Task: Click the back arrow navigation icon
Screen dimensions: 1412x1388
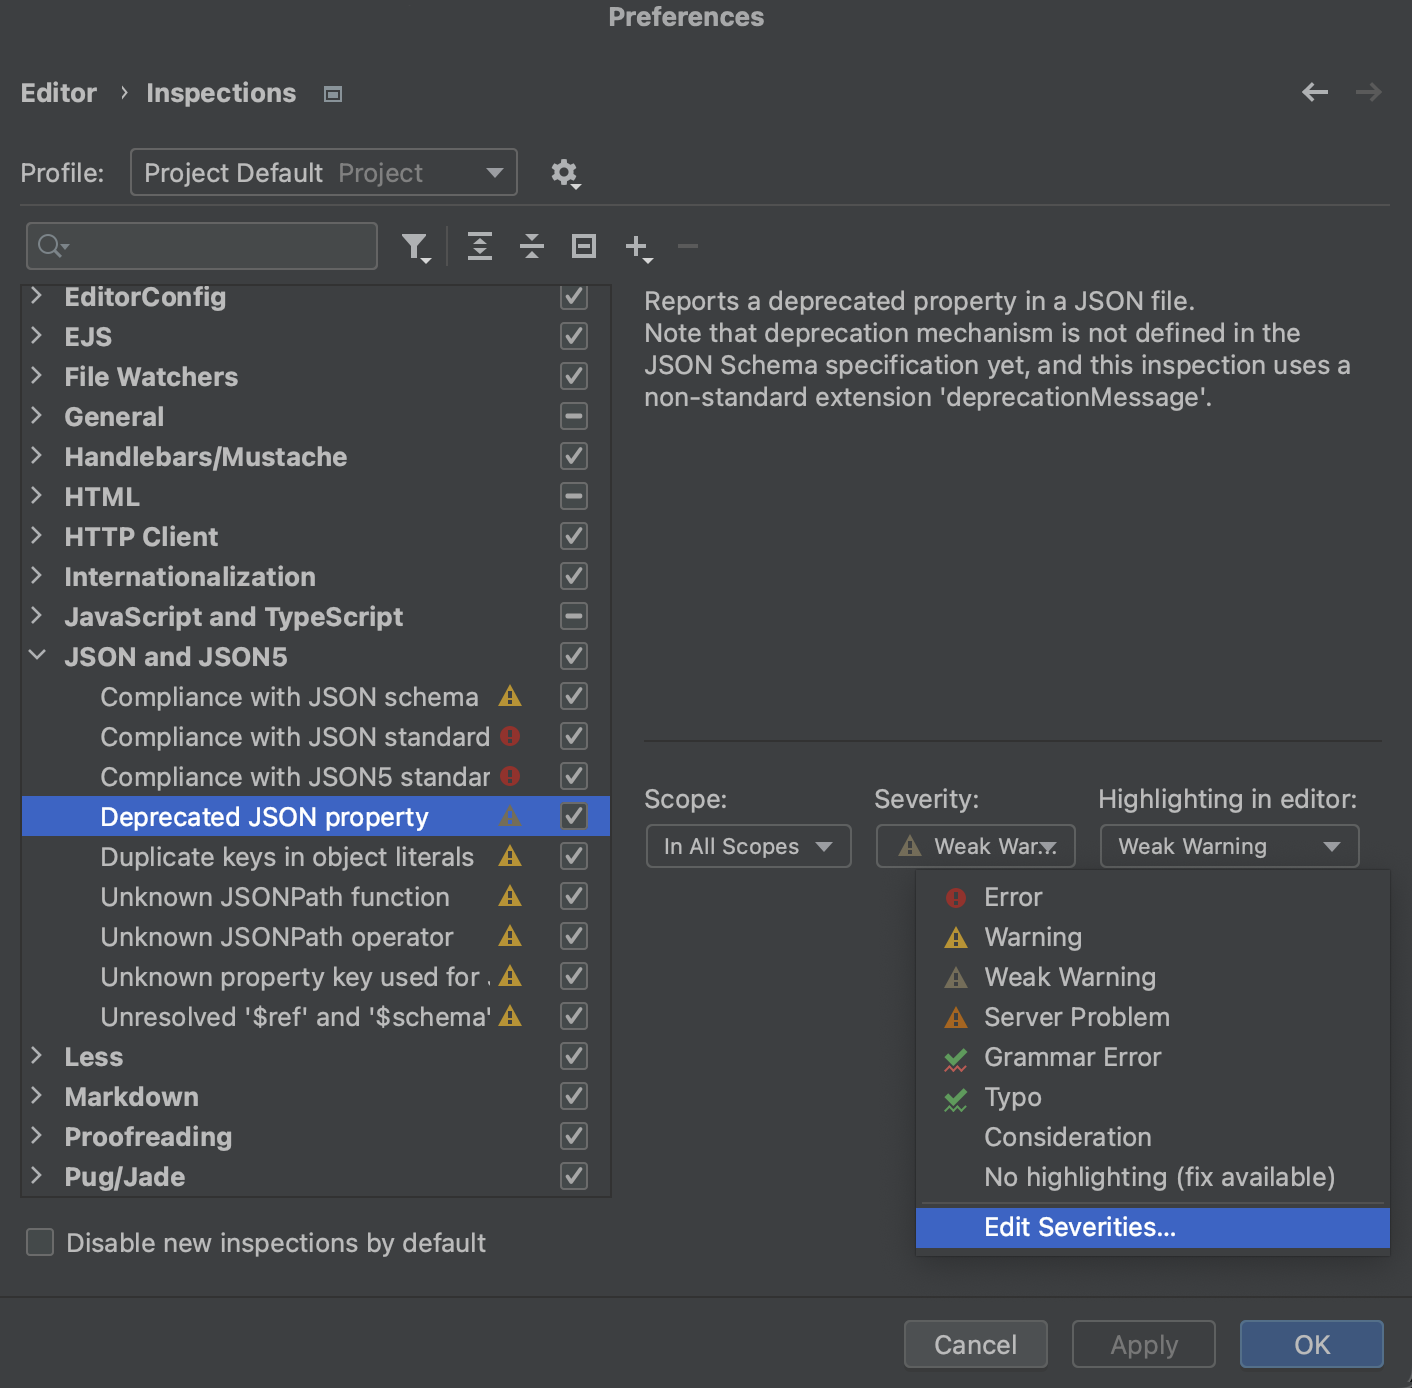Action: coord(1315,93)
